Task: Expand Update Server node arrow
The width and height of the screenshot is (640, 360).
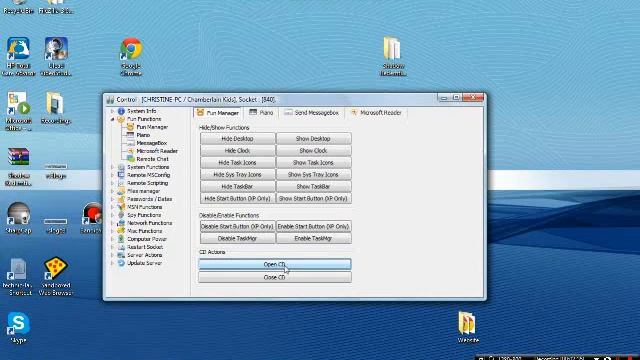Action: (x=112, y=263)
